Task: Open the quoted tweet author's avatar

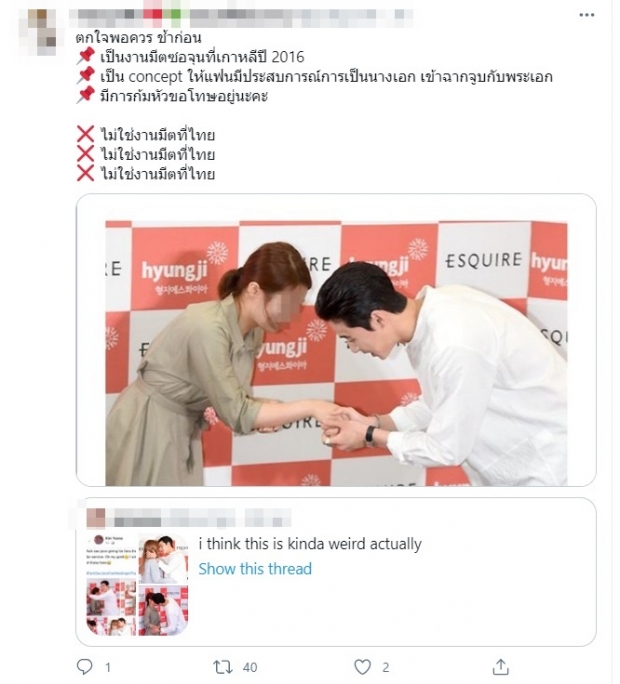Action: (x=96, y=517)
